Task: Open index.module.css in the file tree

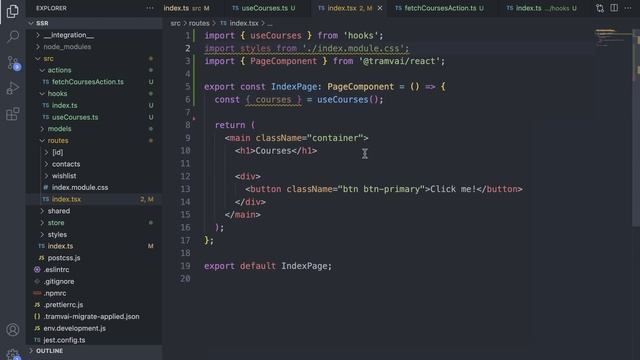Action: point(94,187)
